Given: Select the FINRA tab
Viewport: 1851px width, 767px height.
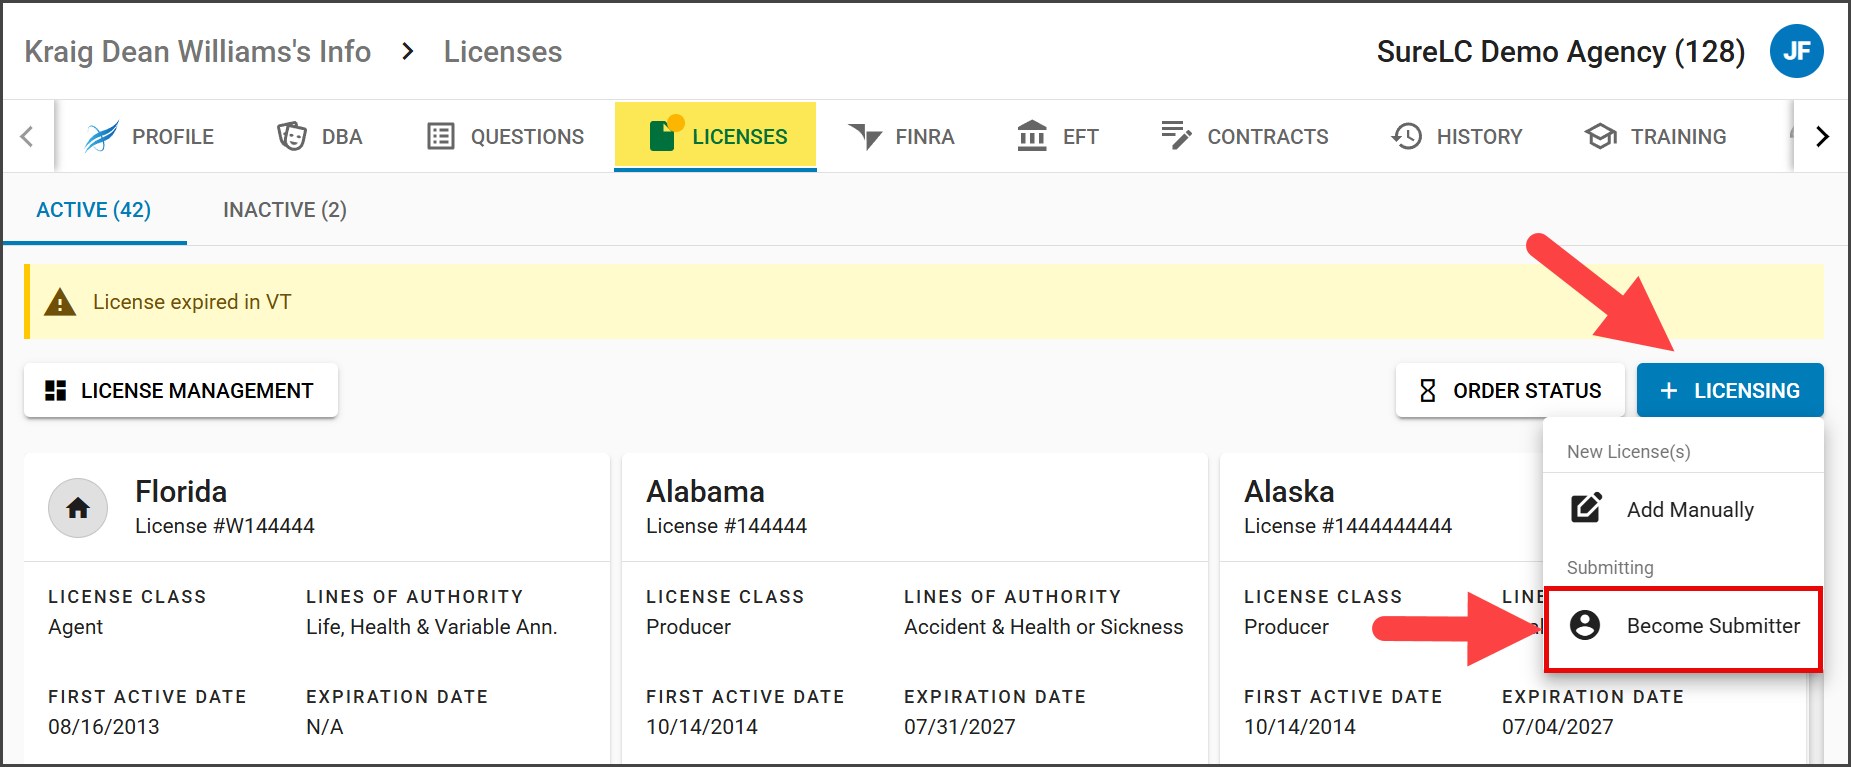Looking at the screenshot, I should 901,136.
